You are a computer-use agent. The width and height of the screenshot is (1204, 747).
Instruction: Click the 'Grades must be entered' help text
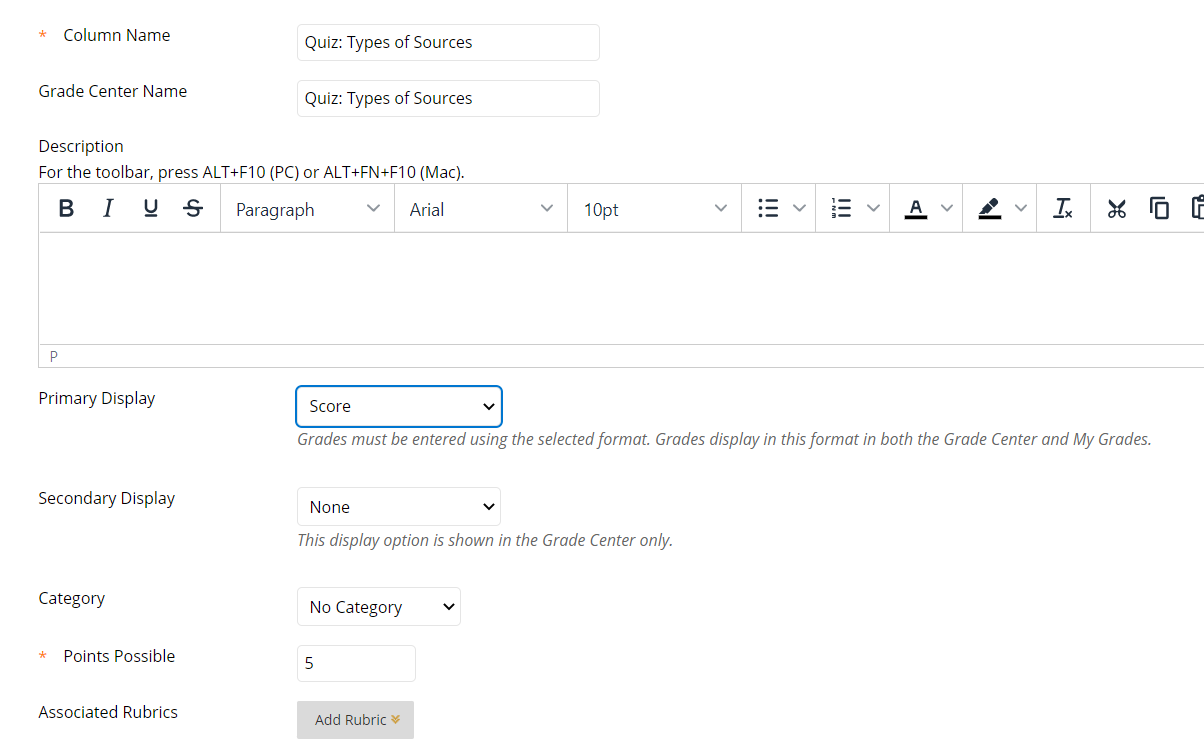[x=724, y=439]
